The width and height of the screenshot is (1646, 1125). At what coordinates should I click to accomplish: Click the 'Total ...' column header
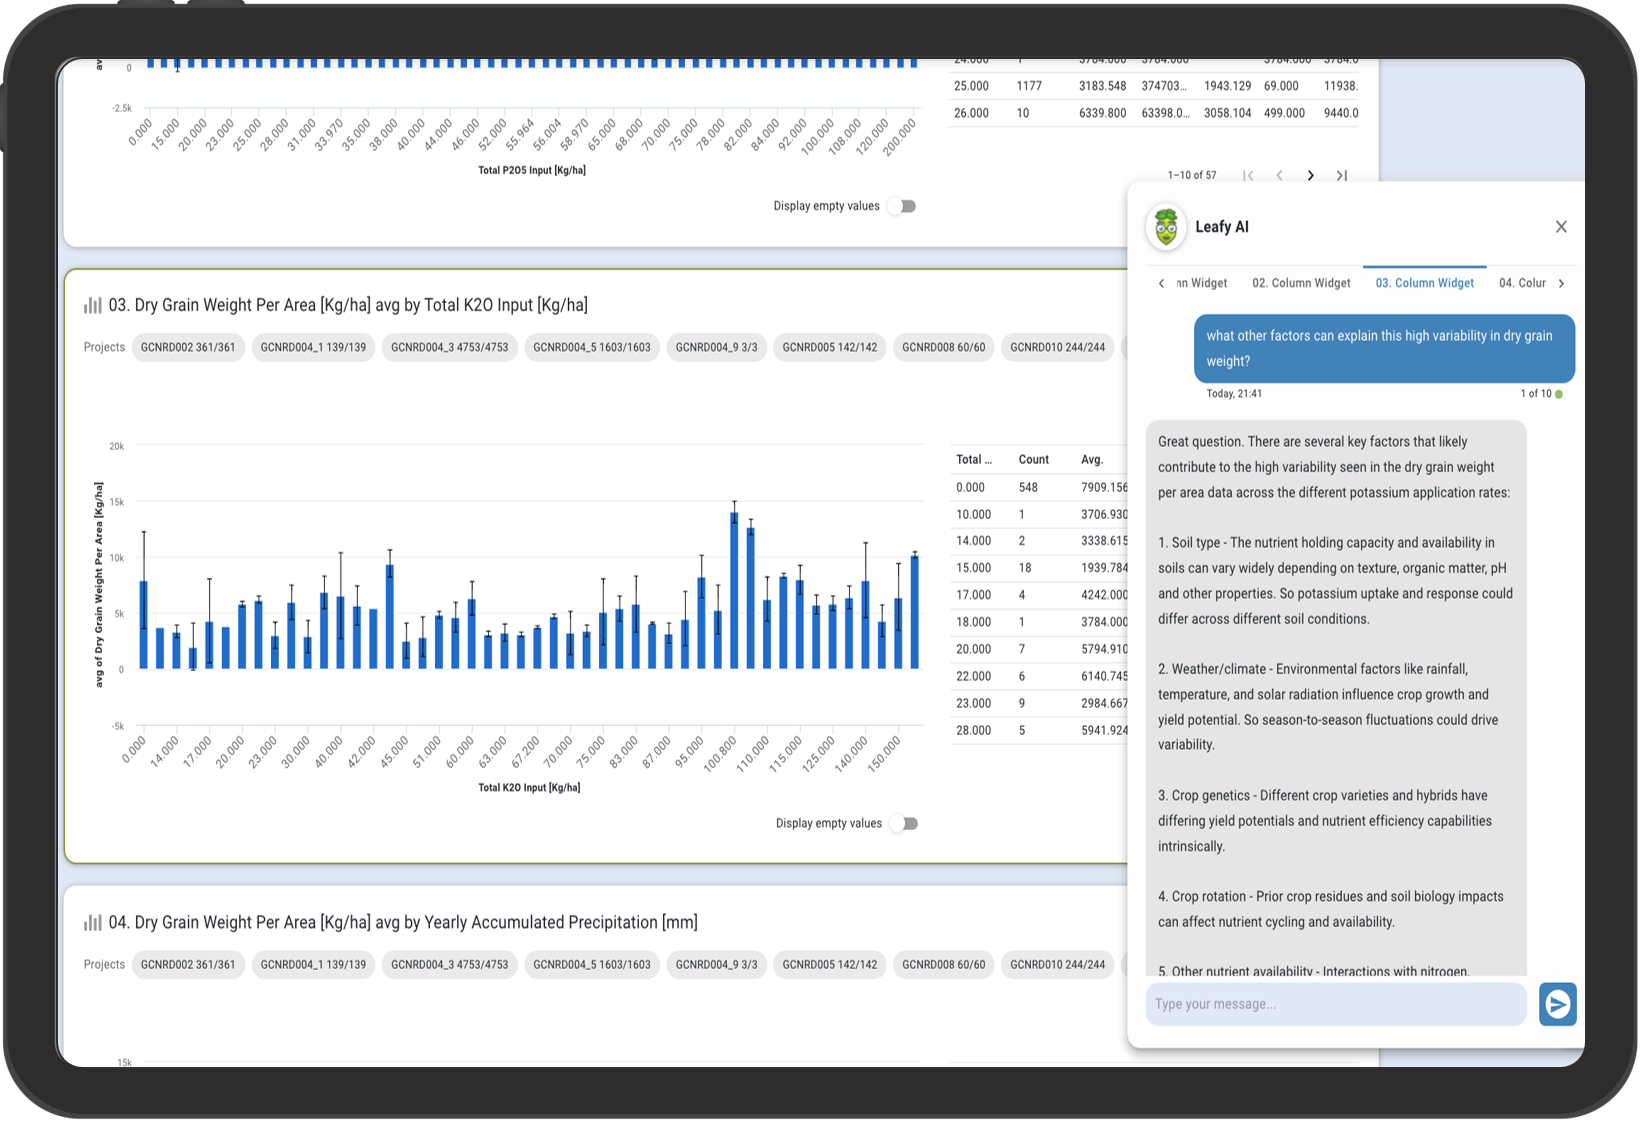click(974, 460)
